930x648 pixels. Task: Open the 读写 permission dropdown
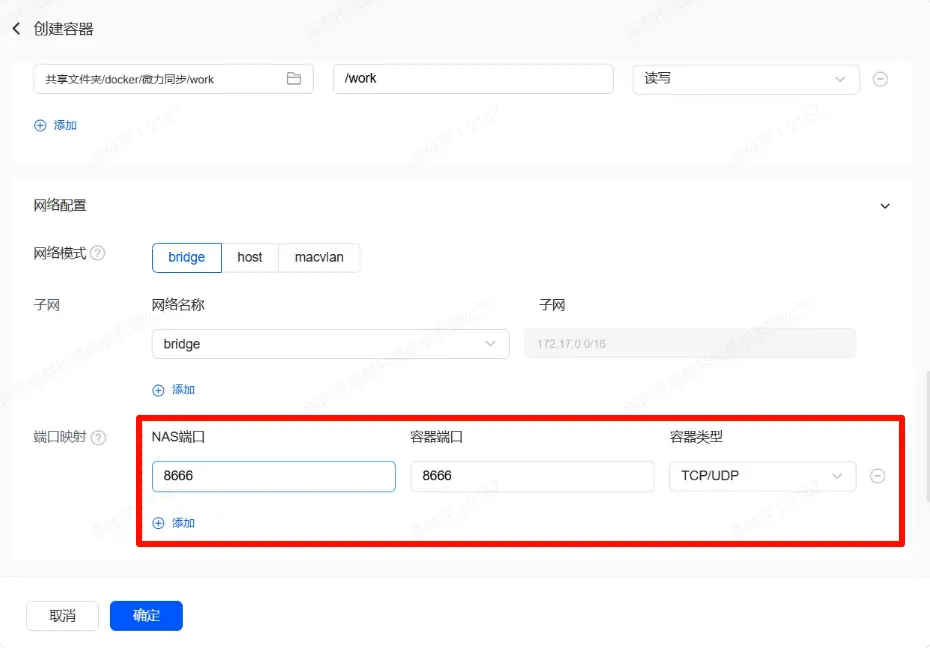(x=746, y=79)
